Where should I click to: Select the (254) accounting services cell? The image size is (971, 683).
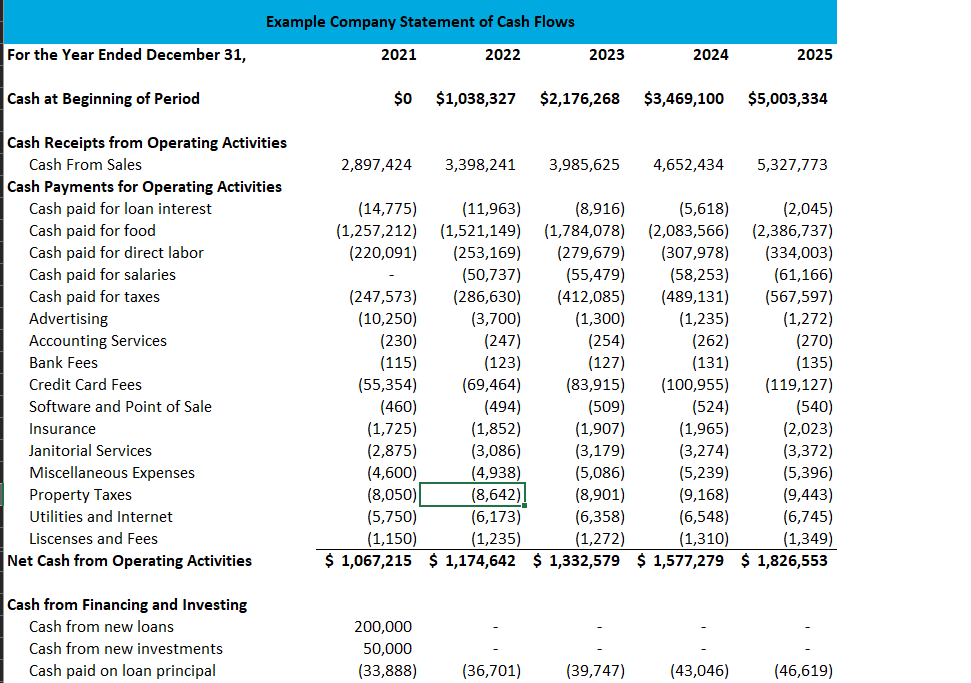coord(607,341)
